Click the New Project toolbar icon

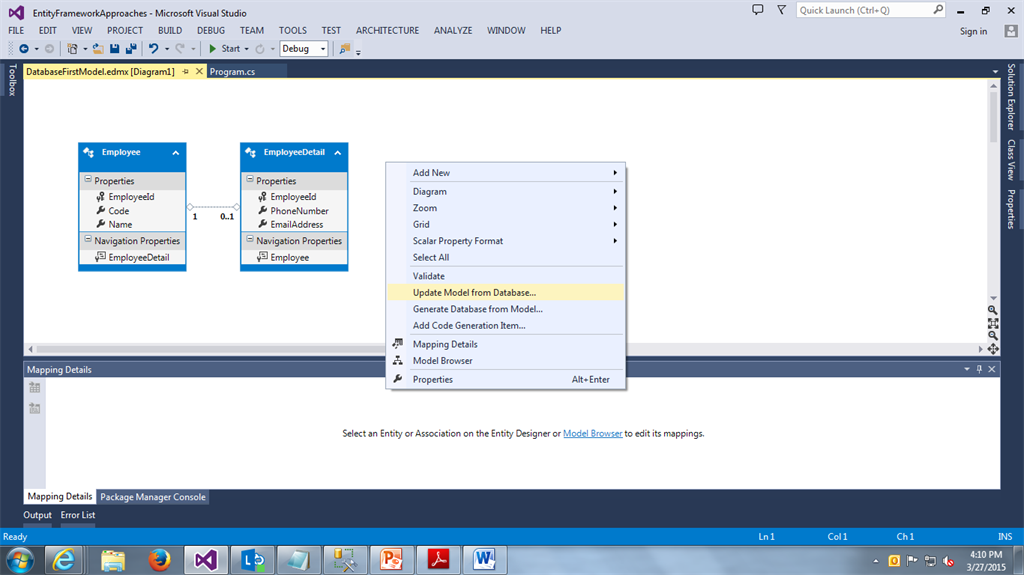[72, 49]
